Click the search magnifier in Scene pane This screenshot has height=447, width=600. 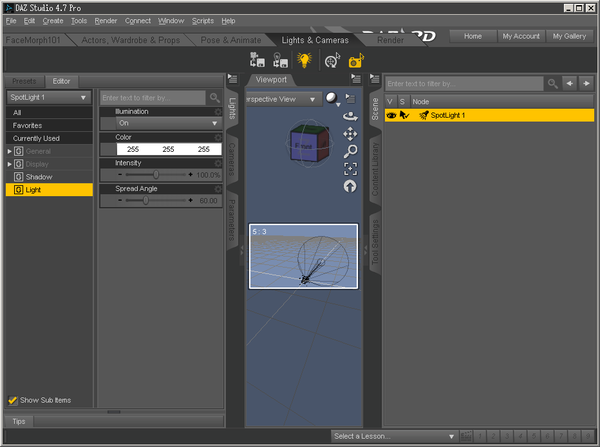pos(552,83)
